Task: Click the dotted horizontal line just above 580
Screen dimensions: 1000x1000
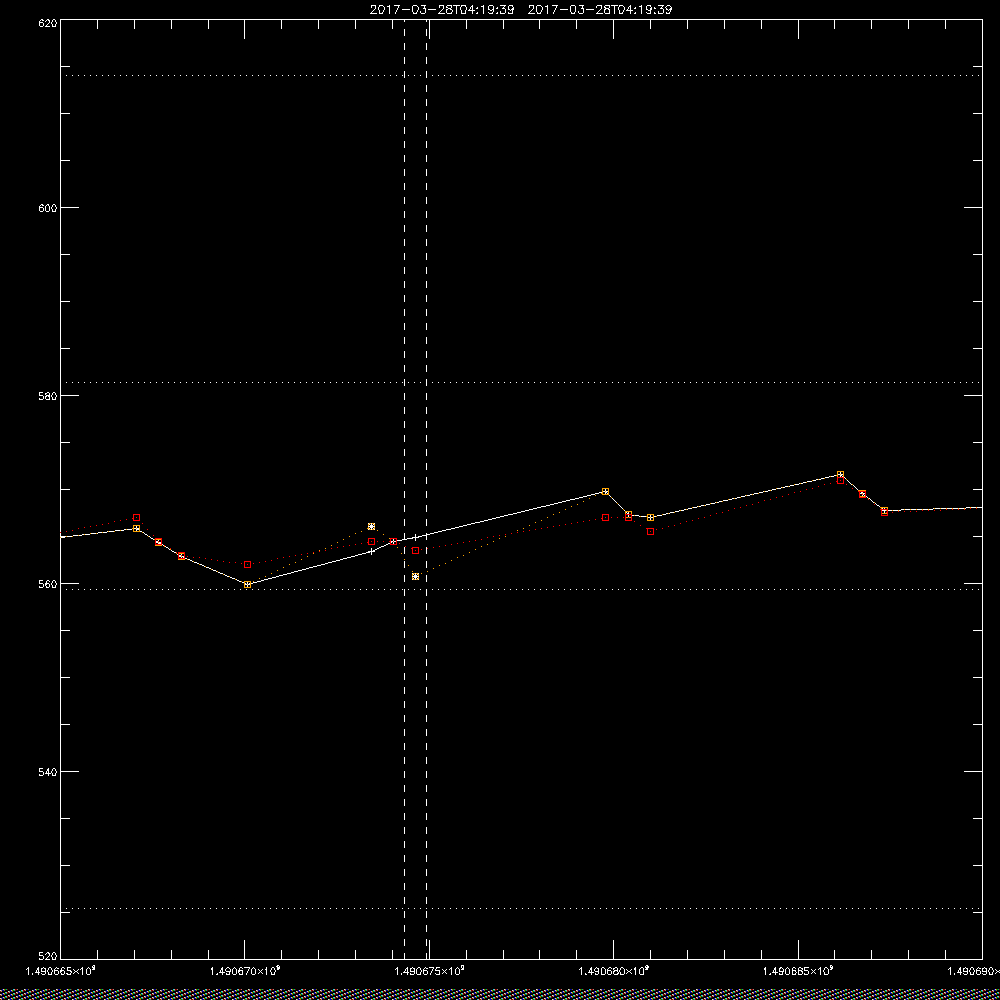Action: (521, 383)
